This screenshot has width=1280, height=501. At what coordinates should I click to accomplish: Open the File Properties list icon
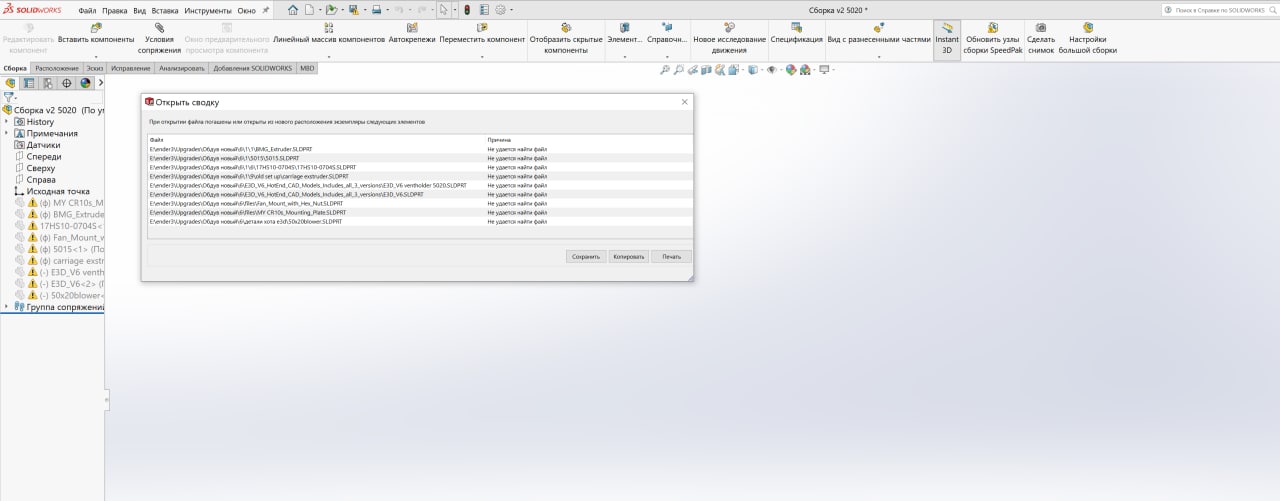coord(484,9)
